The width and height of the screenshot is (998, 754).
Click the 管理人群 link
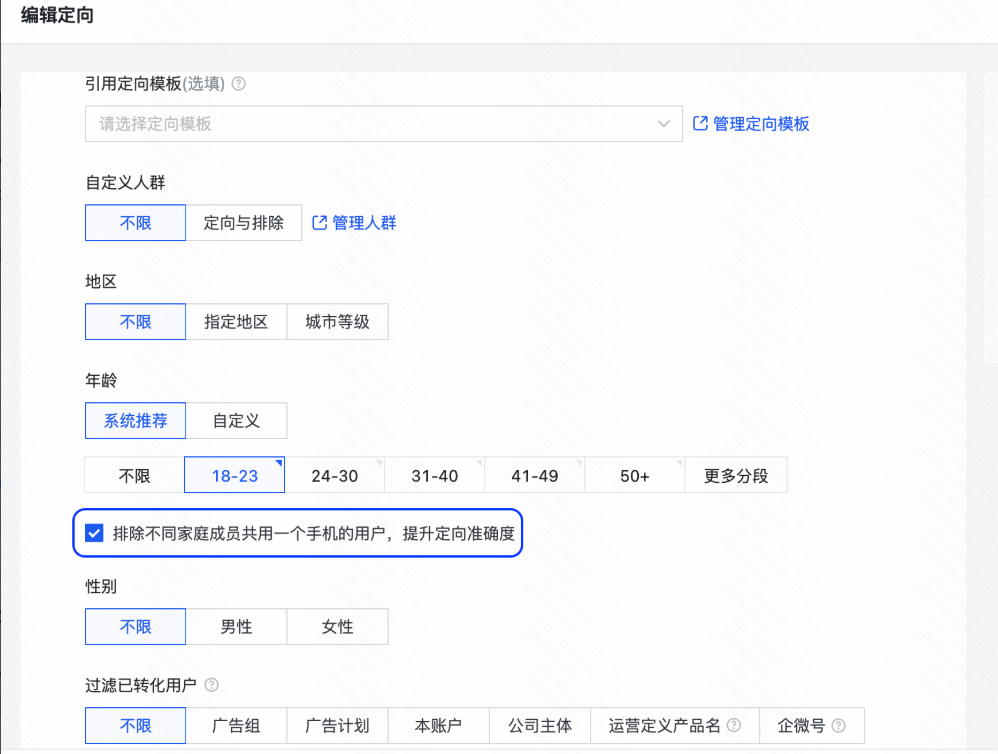[366, 222]
